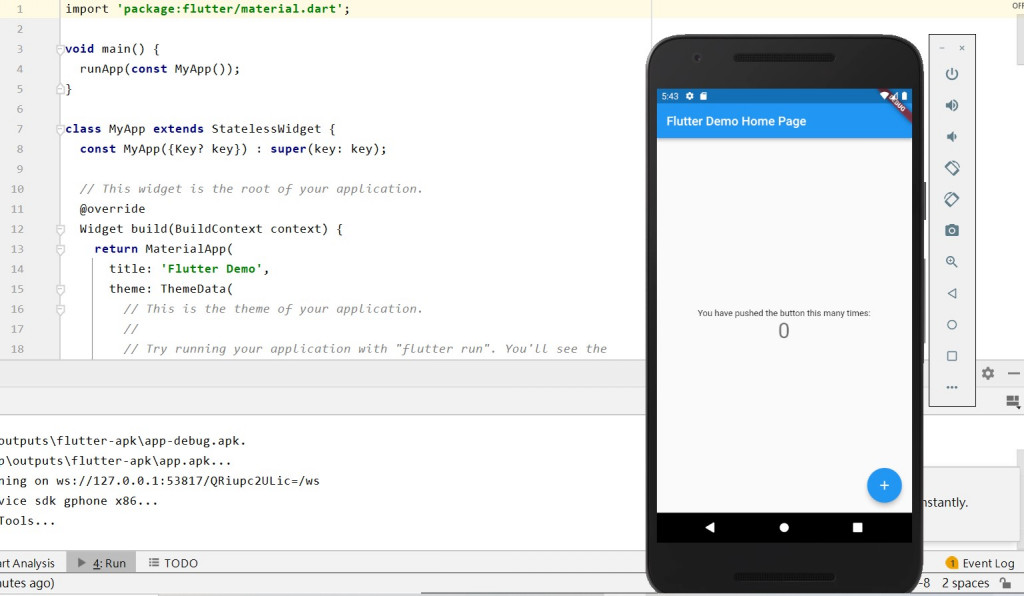Activate emulator zoom magnifier icon

coord(952,262)
